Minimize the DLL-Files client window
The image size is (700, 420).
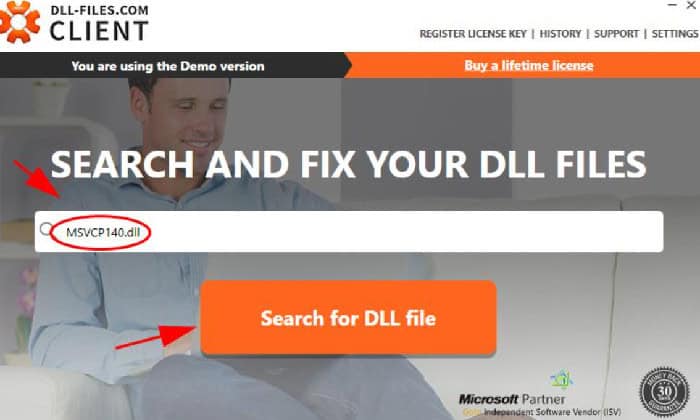pos(672,5)
